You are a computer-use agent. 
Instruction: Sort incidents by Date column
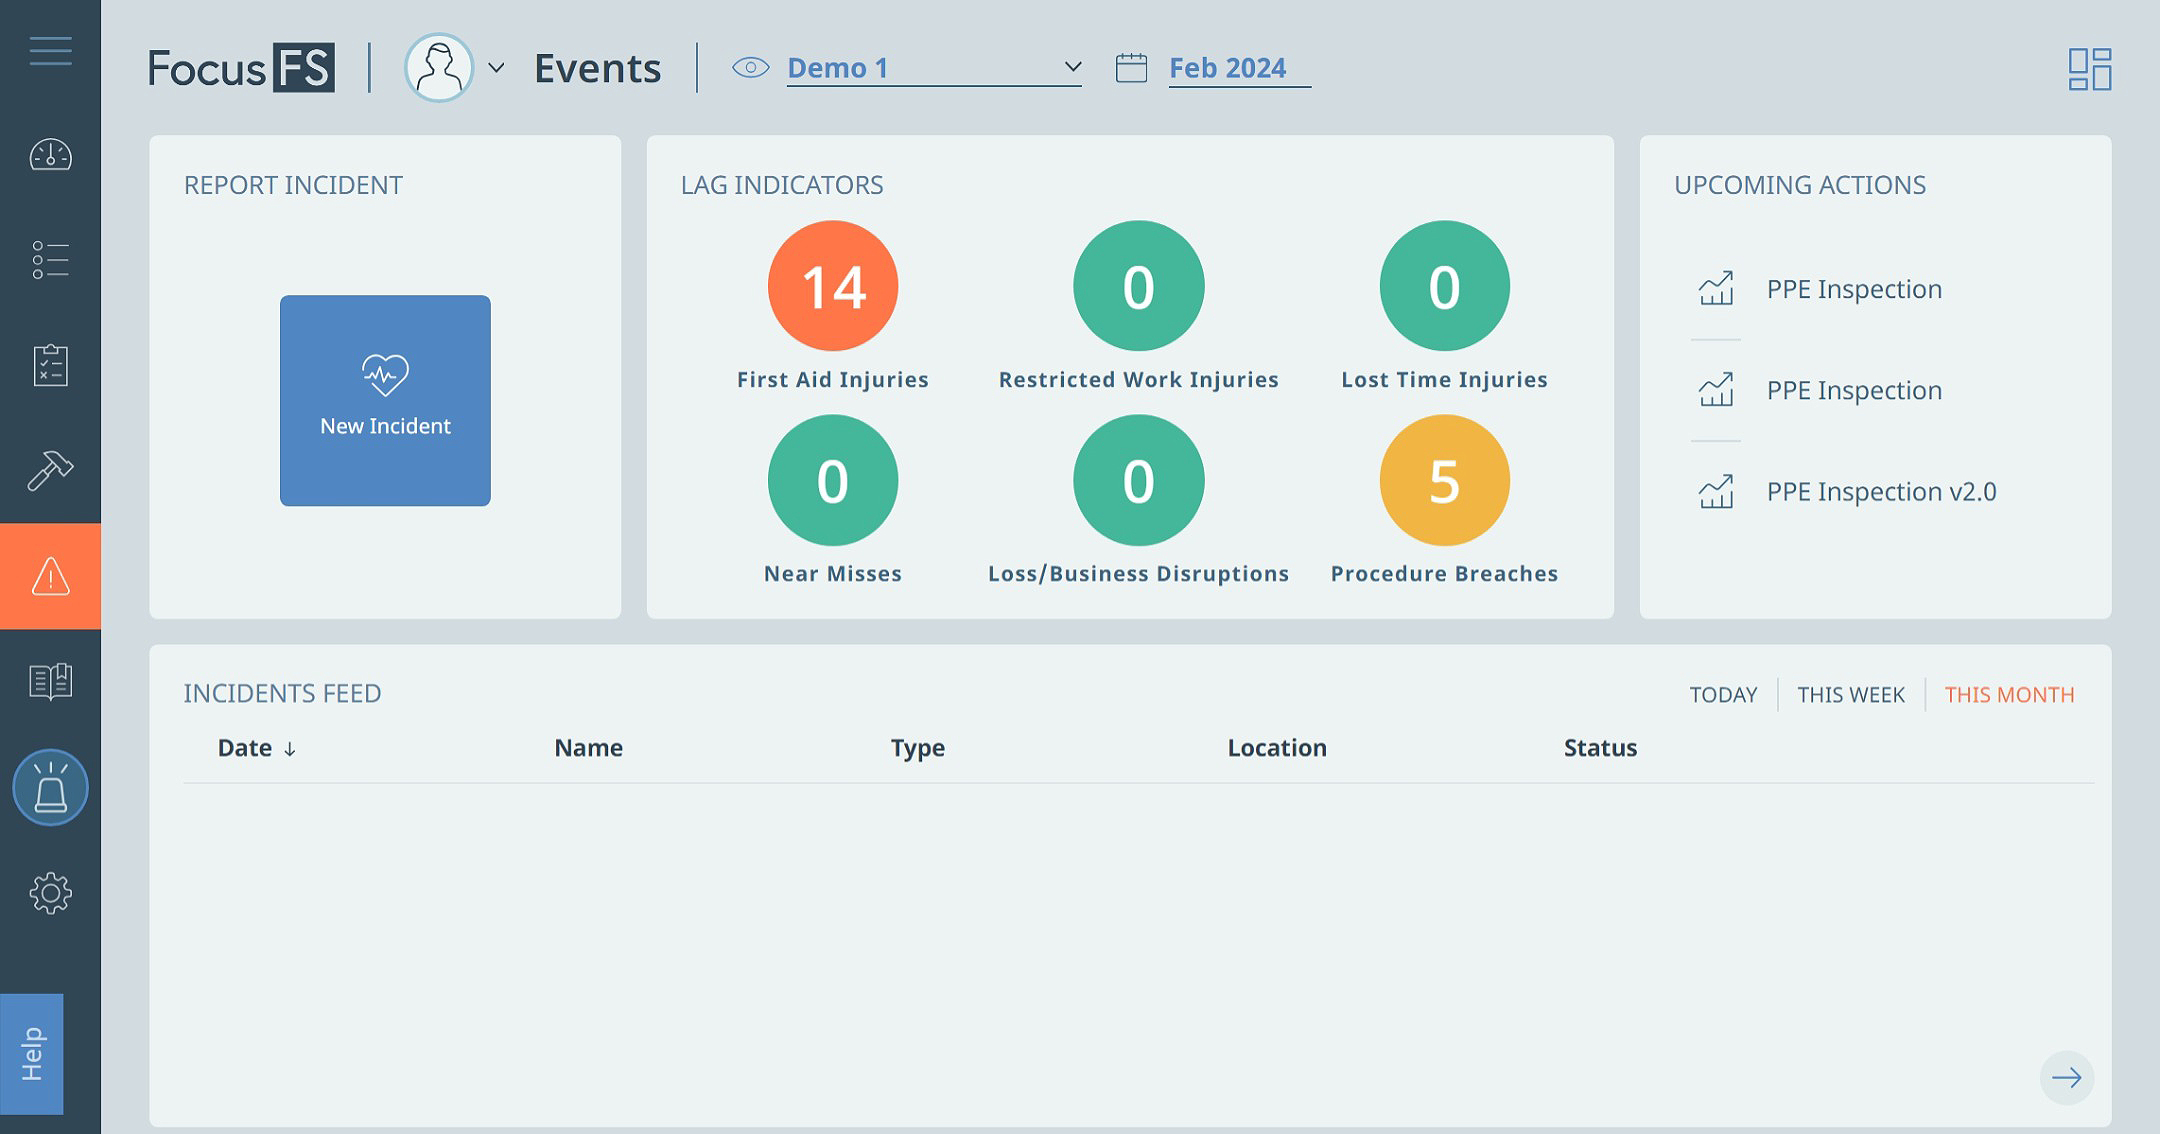257,748
